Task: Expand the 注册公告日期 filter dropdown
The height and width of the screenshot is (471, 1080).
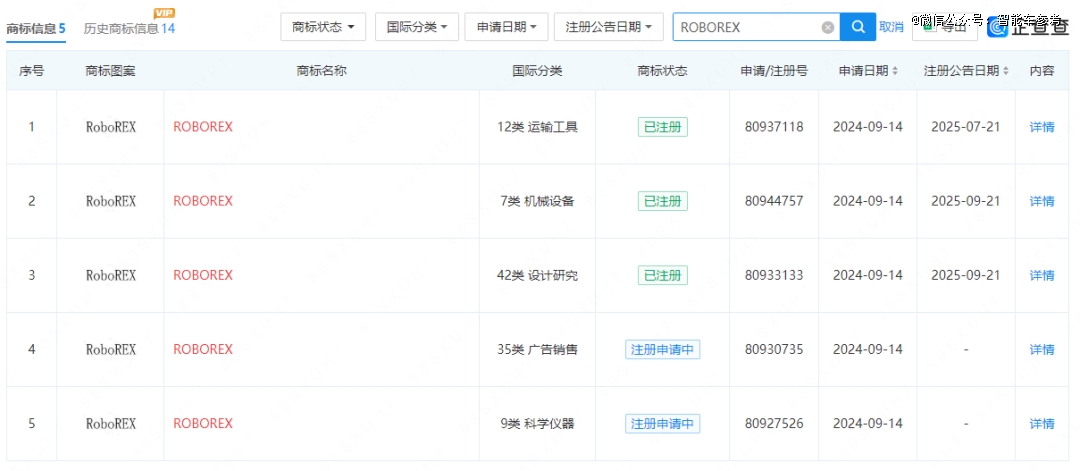Action: [609, 27]
